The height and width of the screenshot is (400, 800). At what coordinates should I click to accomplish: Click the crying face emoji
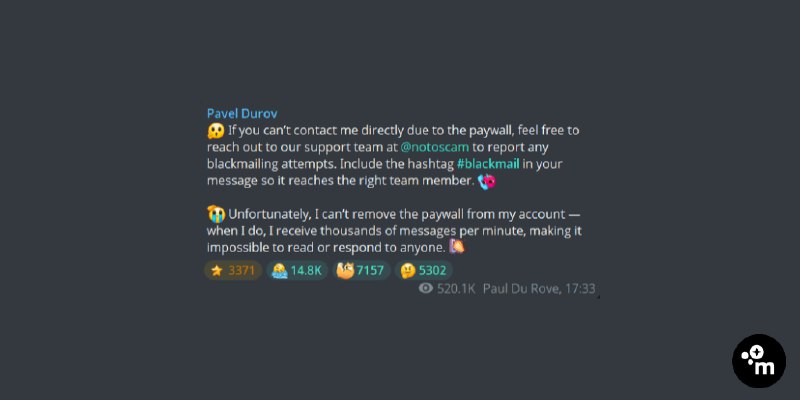pyautogui.click(x=216, y=214)
